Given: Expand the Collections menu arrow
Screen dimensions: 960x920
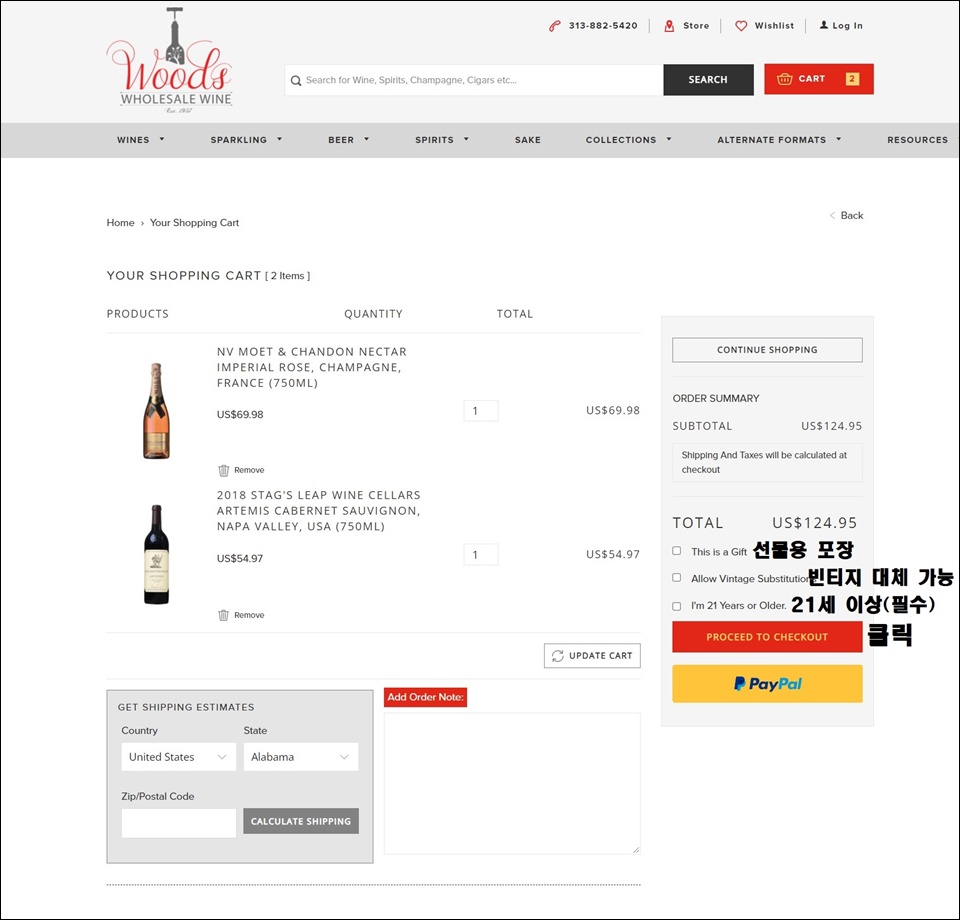Looking at the screenshot, I should (669, 140).
